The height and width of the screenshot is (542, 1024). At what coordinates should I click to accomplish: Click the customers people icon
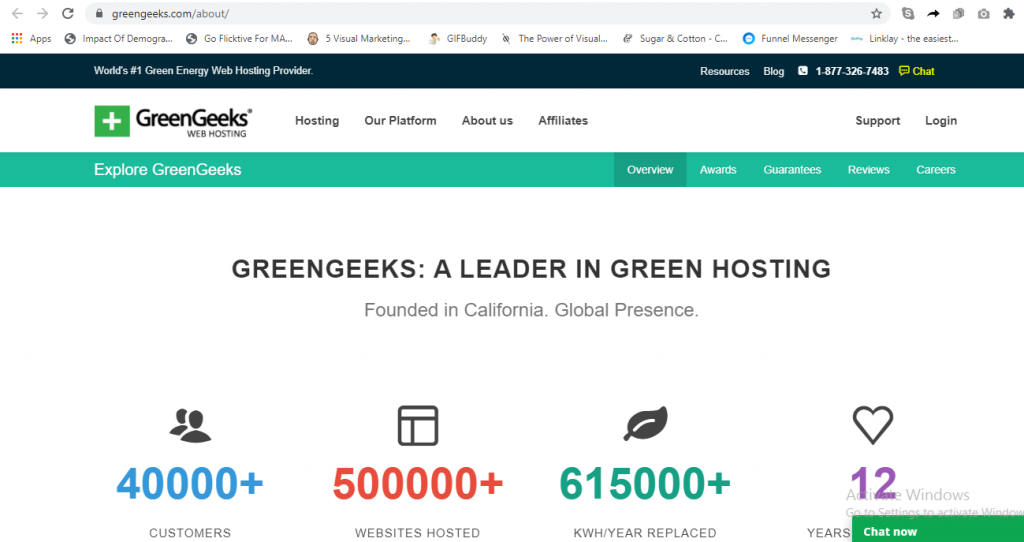(190, 426)
